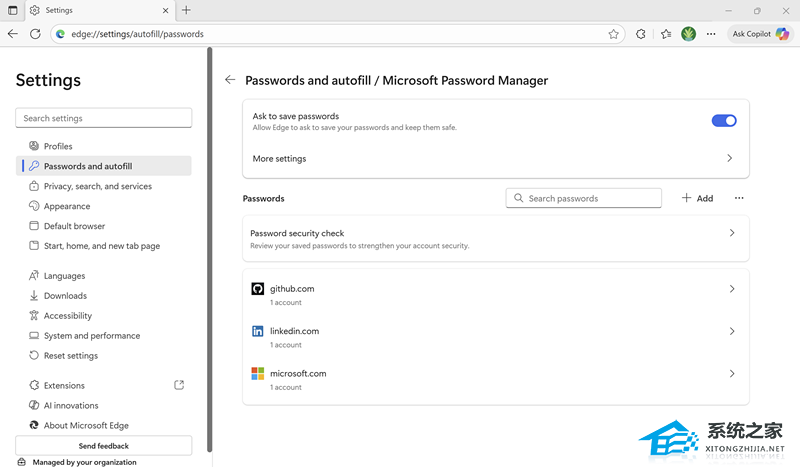Focus the Search passwords field
800x467 pixels.
590,198
